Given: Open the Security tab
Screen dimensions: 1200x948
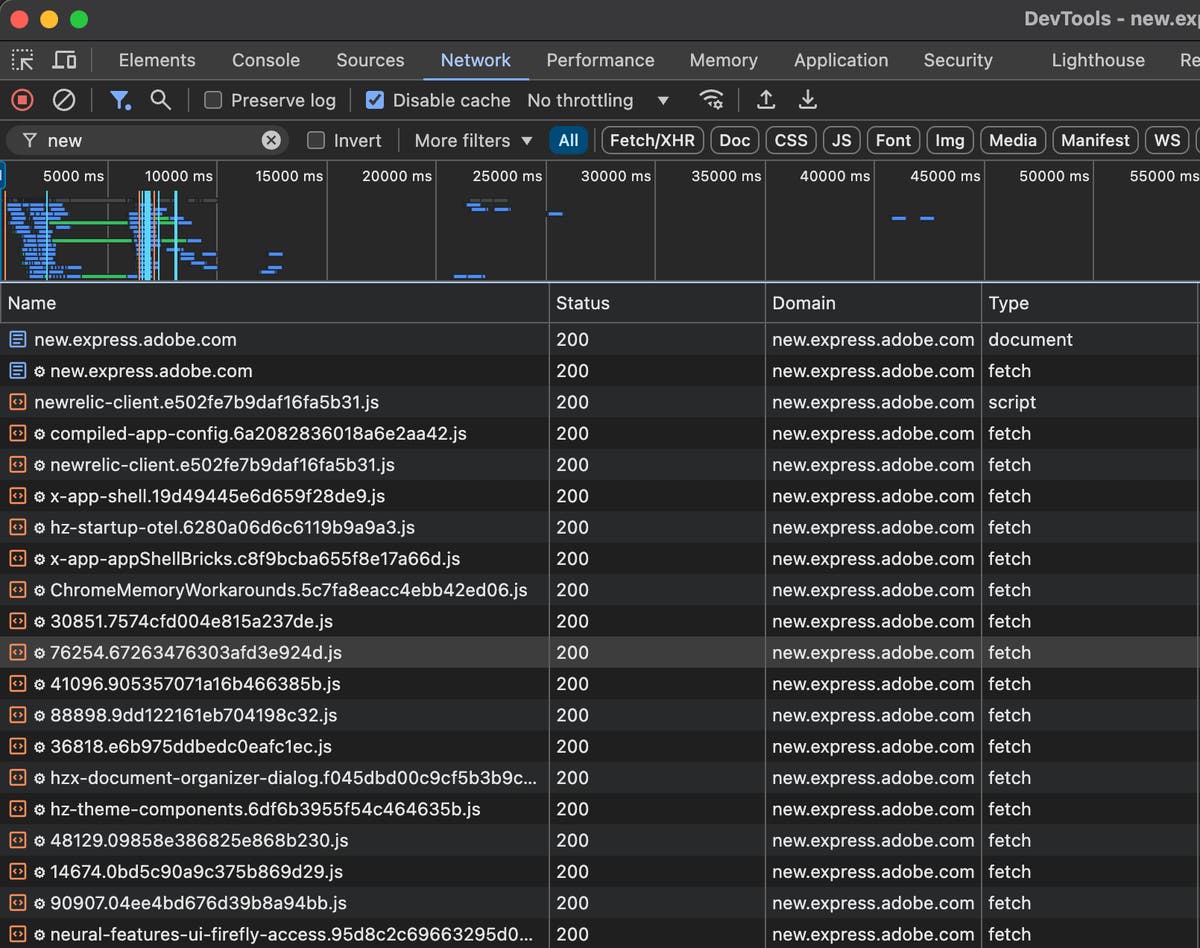Looking at the screenshot, I should pos(958,60).
